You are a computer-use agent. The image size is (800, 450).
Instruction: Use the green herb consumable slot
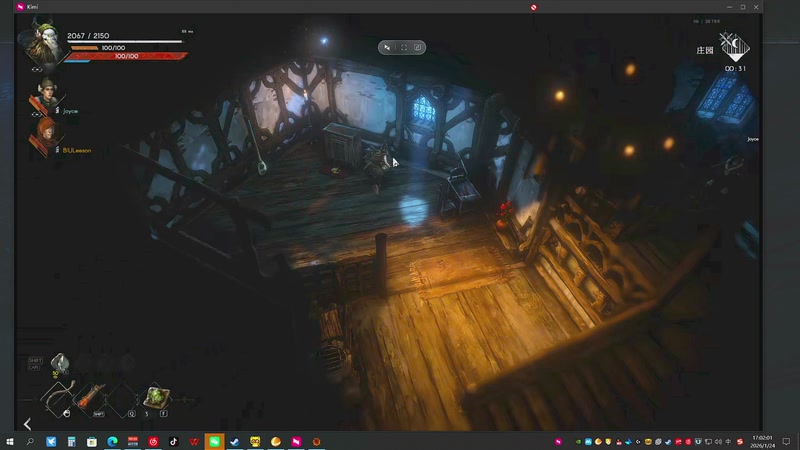click(156, 397)
